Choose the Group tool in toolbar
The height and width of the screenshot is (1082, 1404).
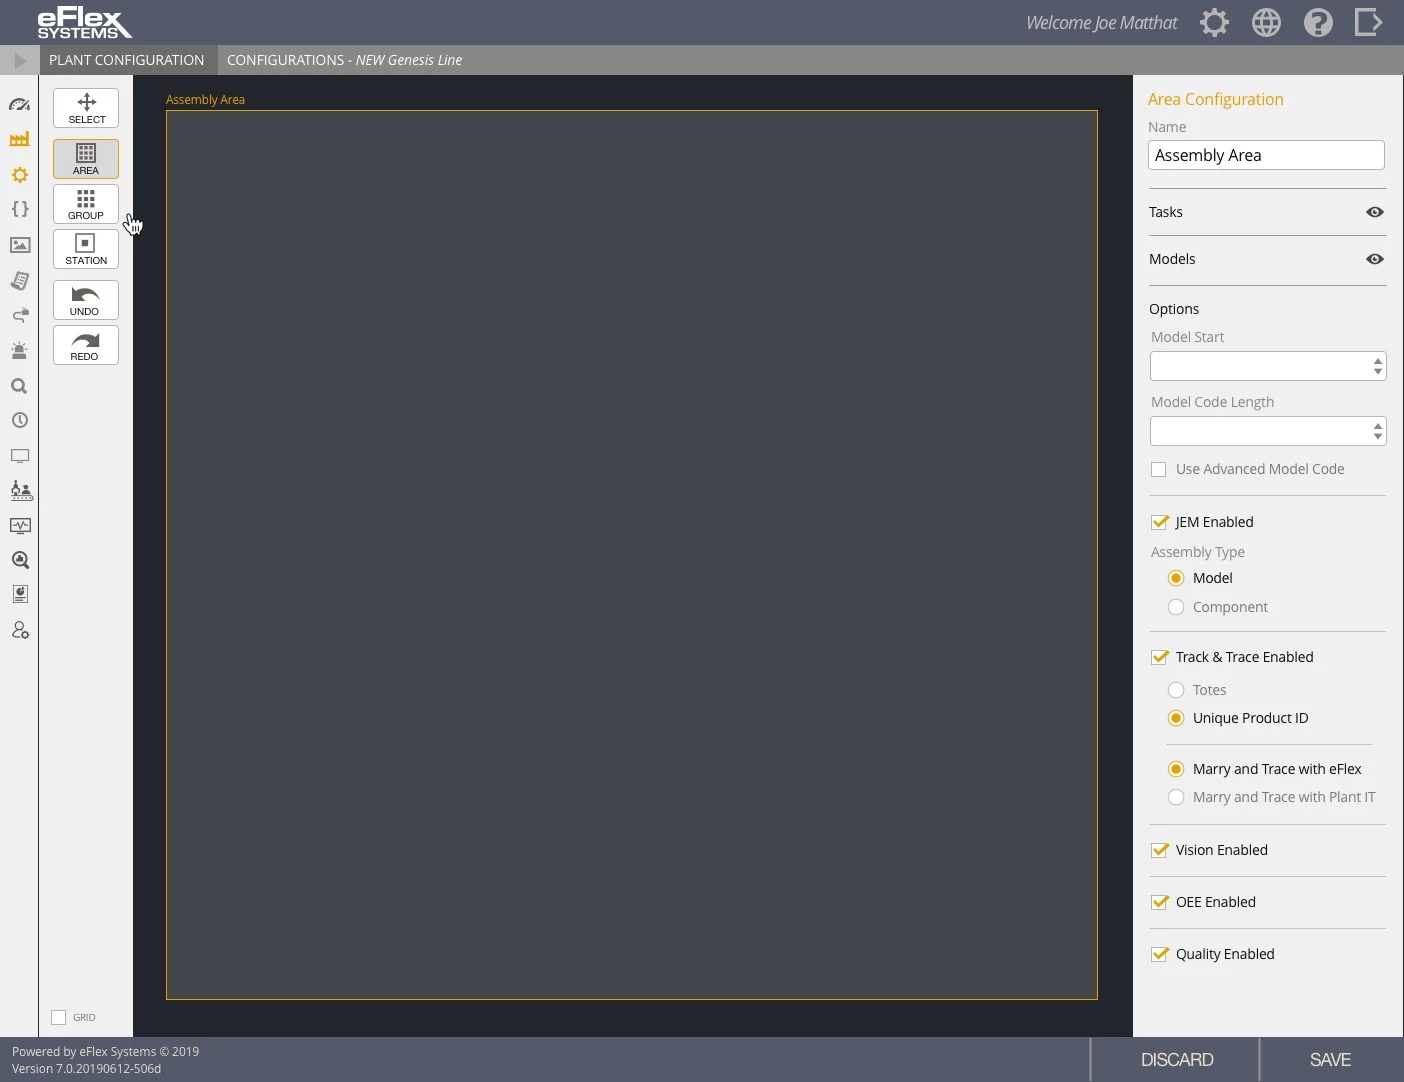point(86,204)
